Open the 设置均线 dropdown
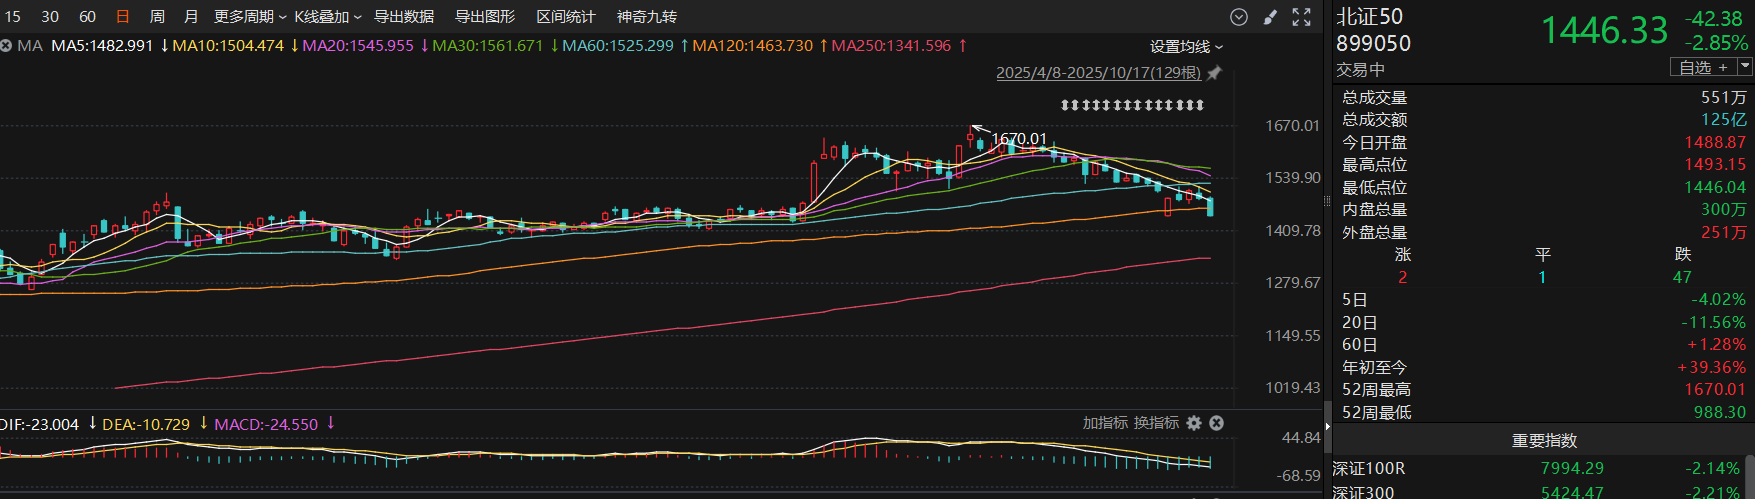1755x499 pixels. click(x=1187, y=47)
